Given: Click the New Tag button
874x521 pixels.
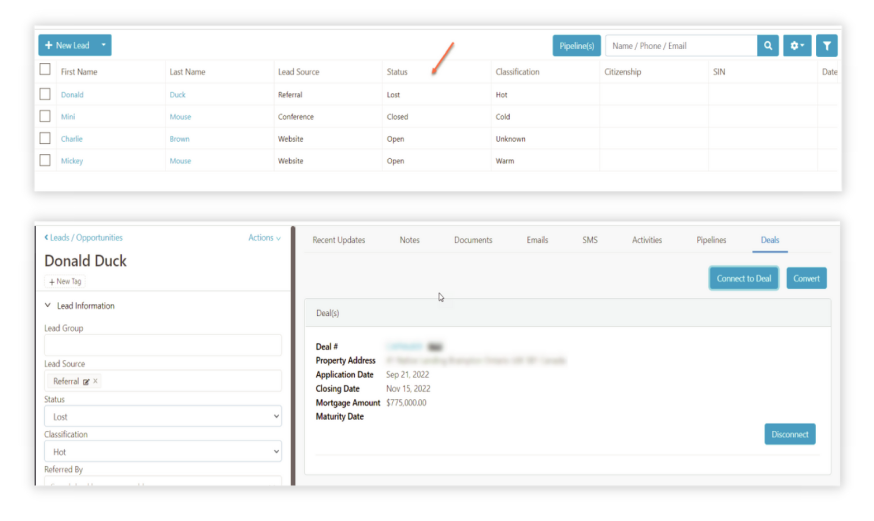Looking at the screenshot, I should tap(66, 282).
